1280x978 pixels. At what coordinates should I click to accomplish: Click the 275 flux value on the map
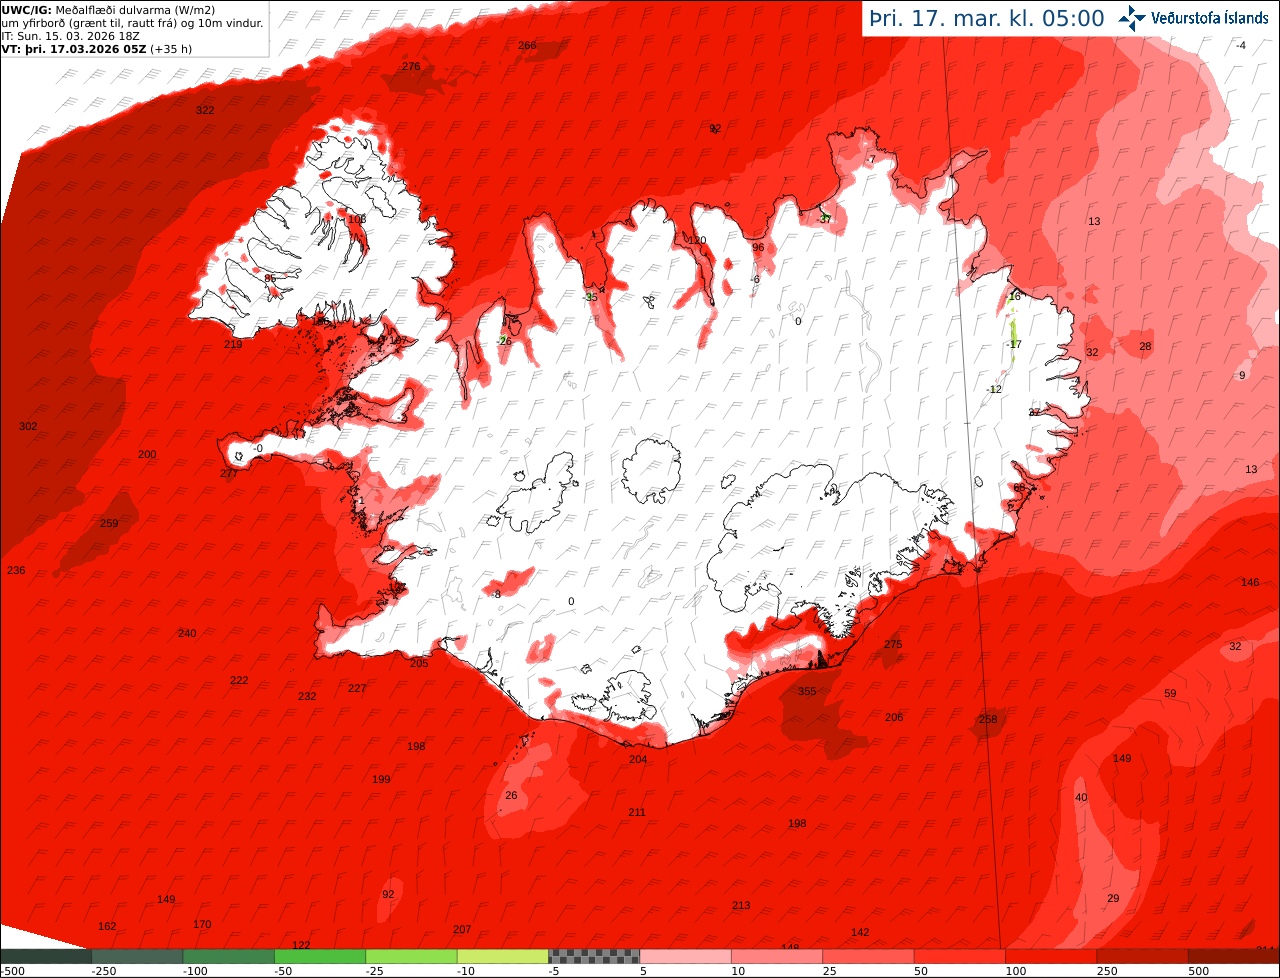coord(893,644)
